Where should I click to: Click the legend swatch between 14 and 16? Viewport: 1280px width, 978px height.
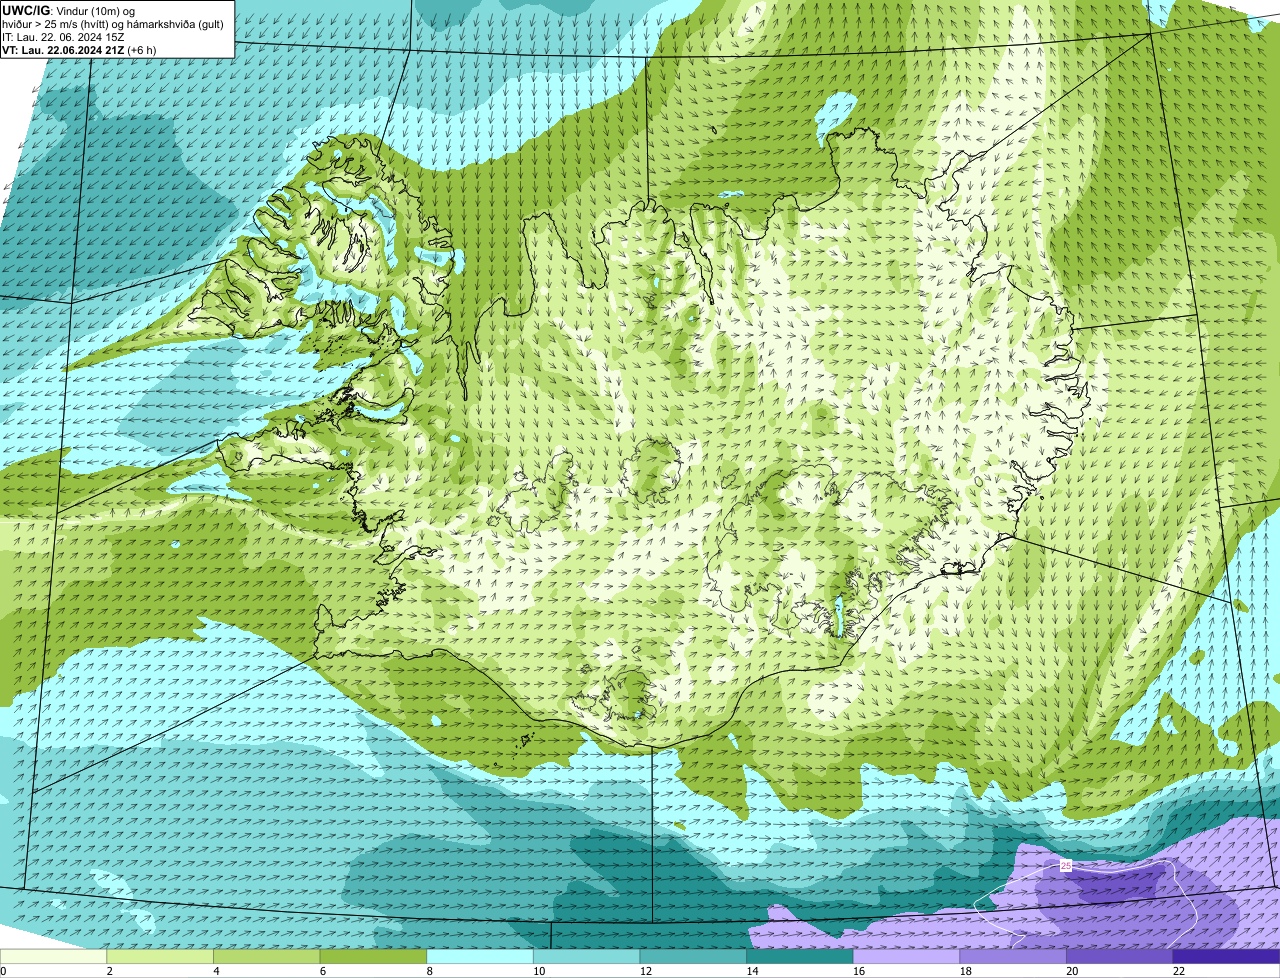800,956
